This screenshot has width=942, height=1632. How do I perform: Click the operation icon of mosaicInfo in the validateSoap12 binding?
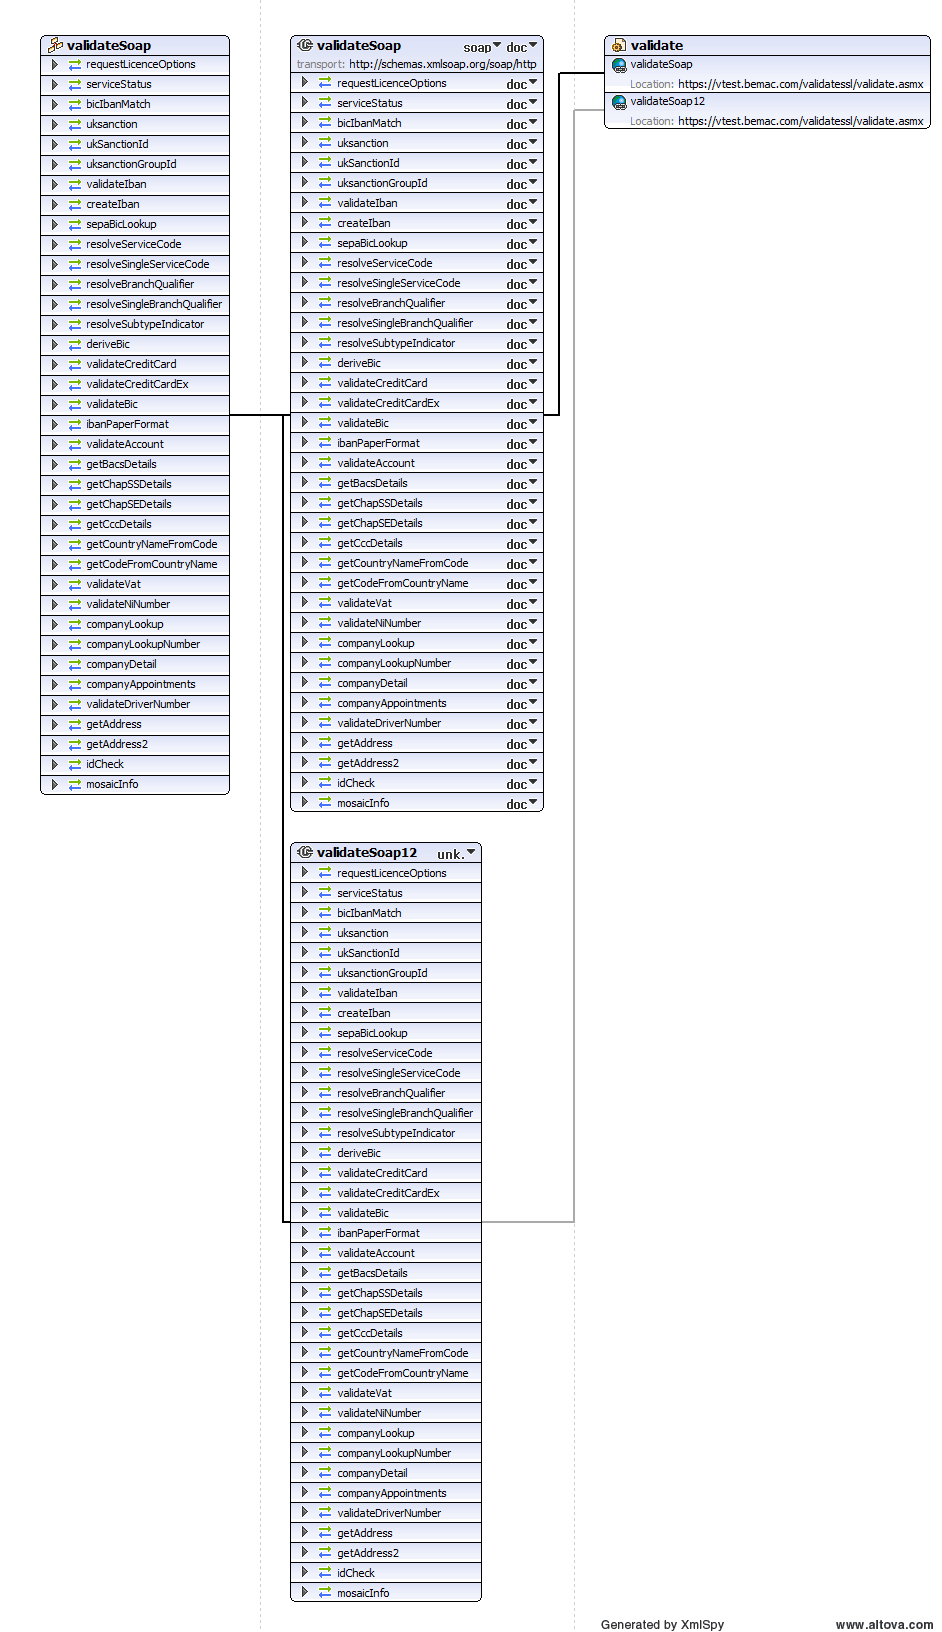click(325, 1593)
